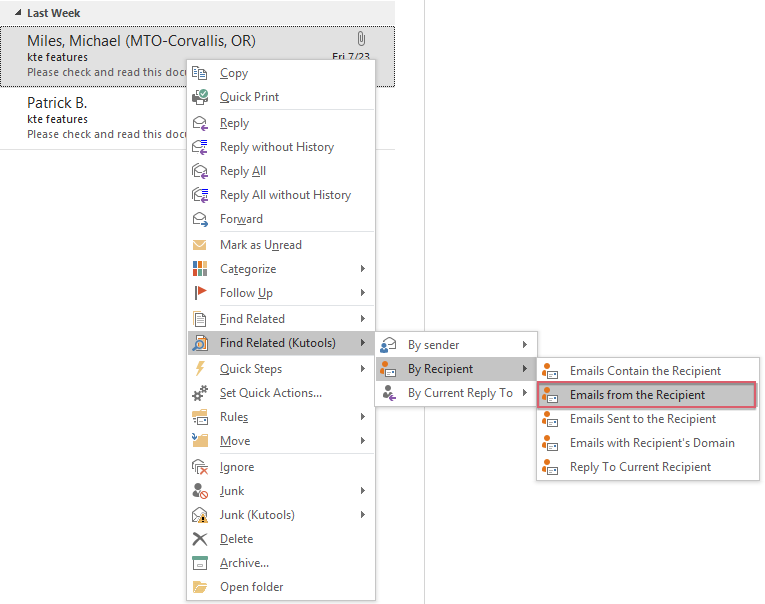Select Reply All without History
Viewport: 765px width, 604px height.
[281, 195]
